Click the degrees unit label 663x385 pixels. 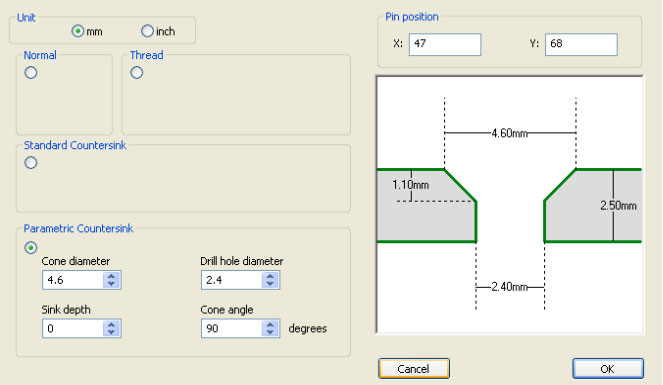[x=307, y=329]
